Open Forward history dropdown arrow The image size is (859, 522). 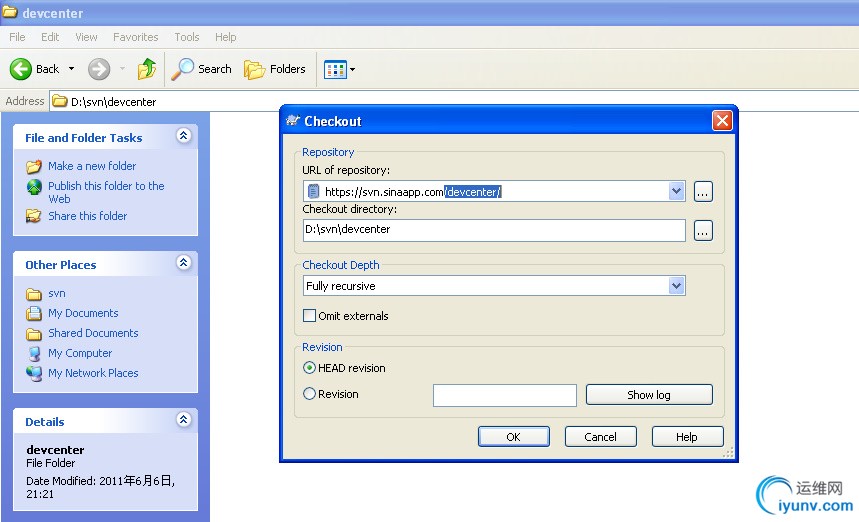click(122, 69)
